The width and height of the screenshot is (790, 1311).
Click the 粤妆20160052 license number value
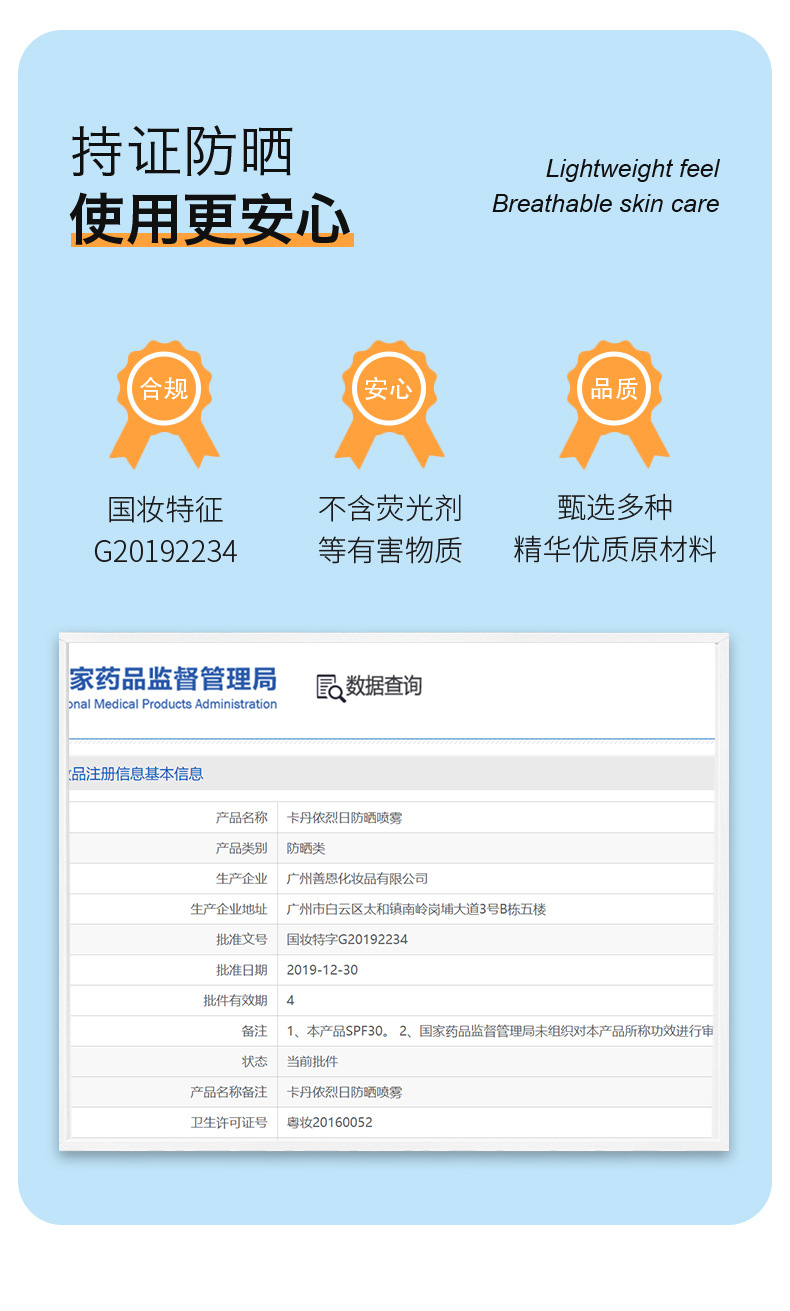[329, 1122]
